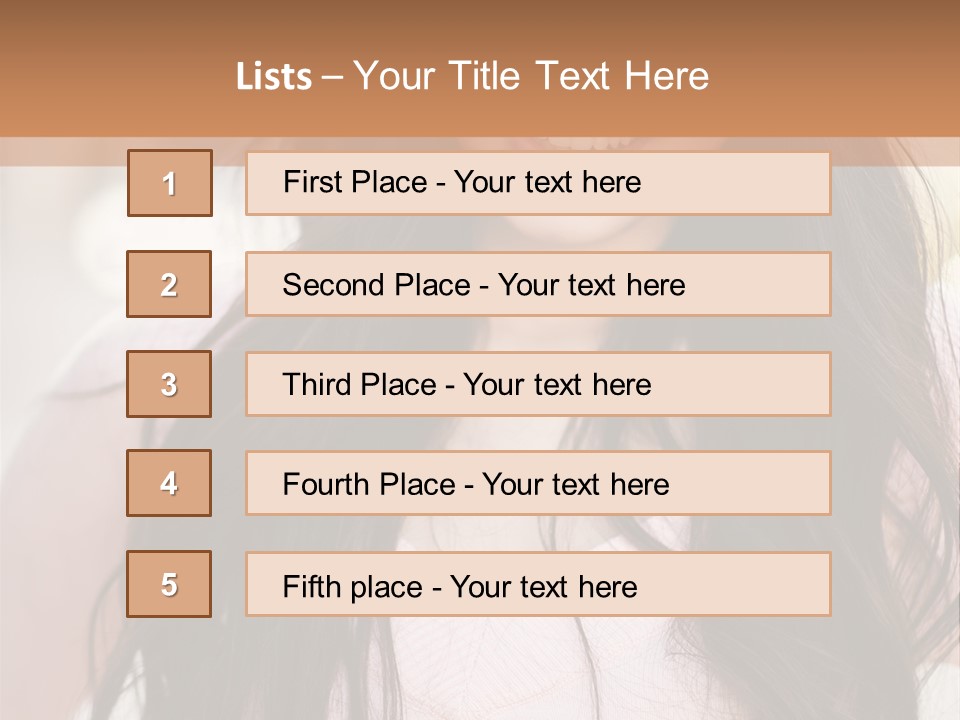The image size is (960, 720).
Task: Click the slide title text
Action: click(473, 76)
